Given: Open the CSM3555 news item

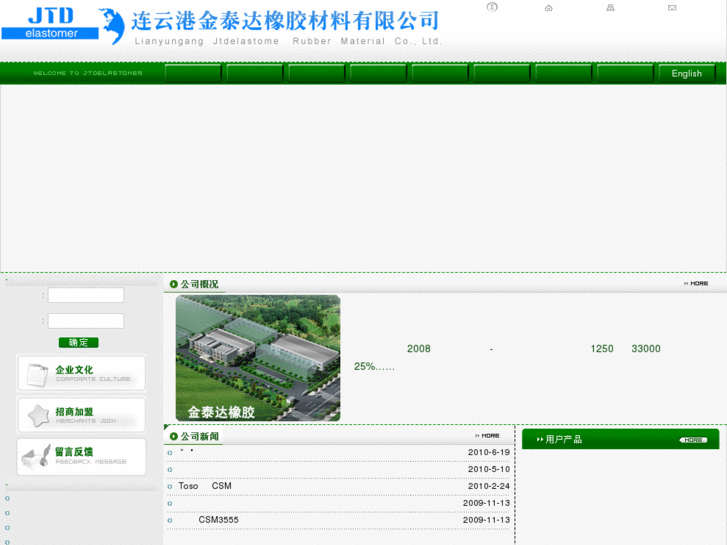Looking at the screenshot, I should click(x=218, y=520).
